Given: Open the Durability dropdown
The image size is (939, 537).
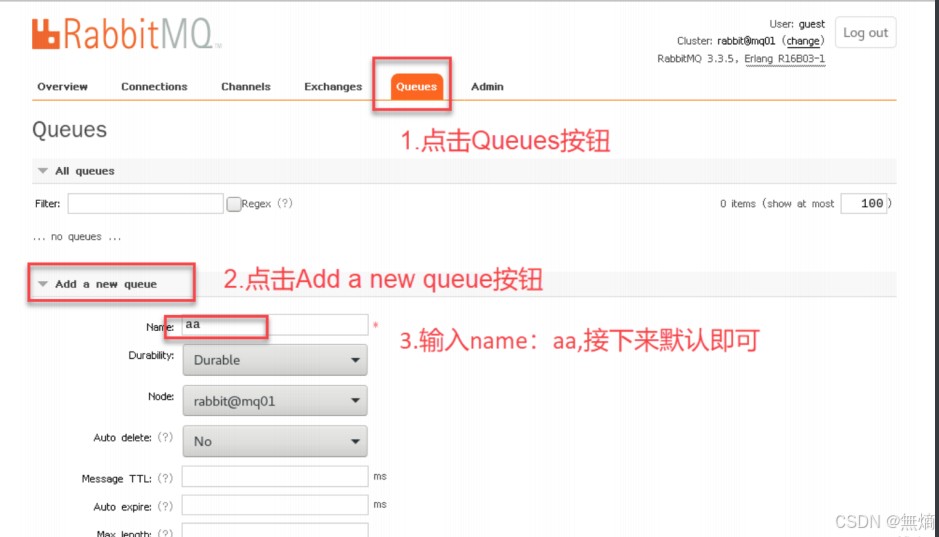Looking at the screenshot, I should pos(275,360).
